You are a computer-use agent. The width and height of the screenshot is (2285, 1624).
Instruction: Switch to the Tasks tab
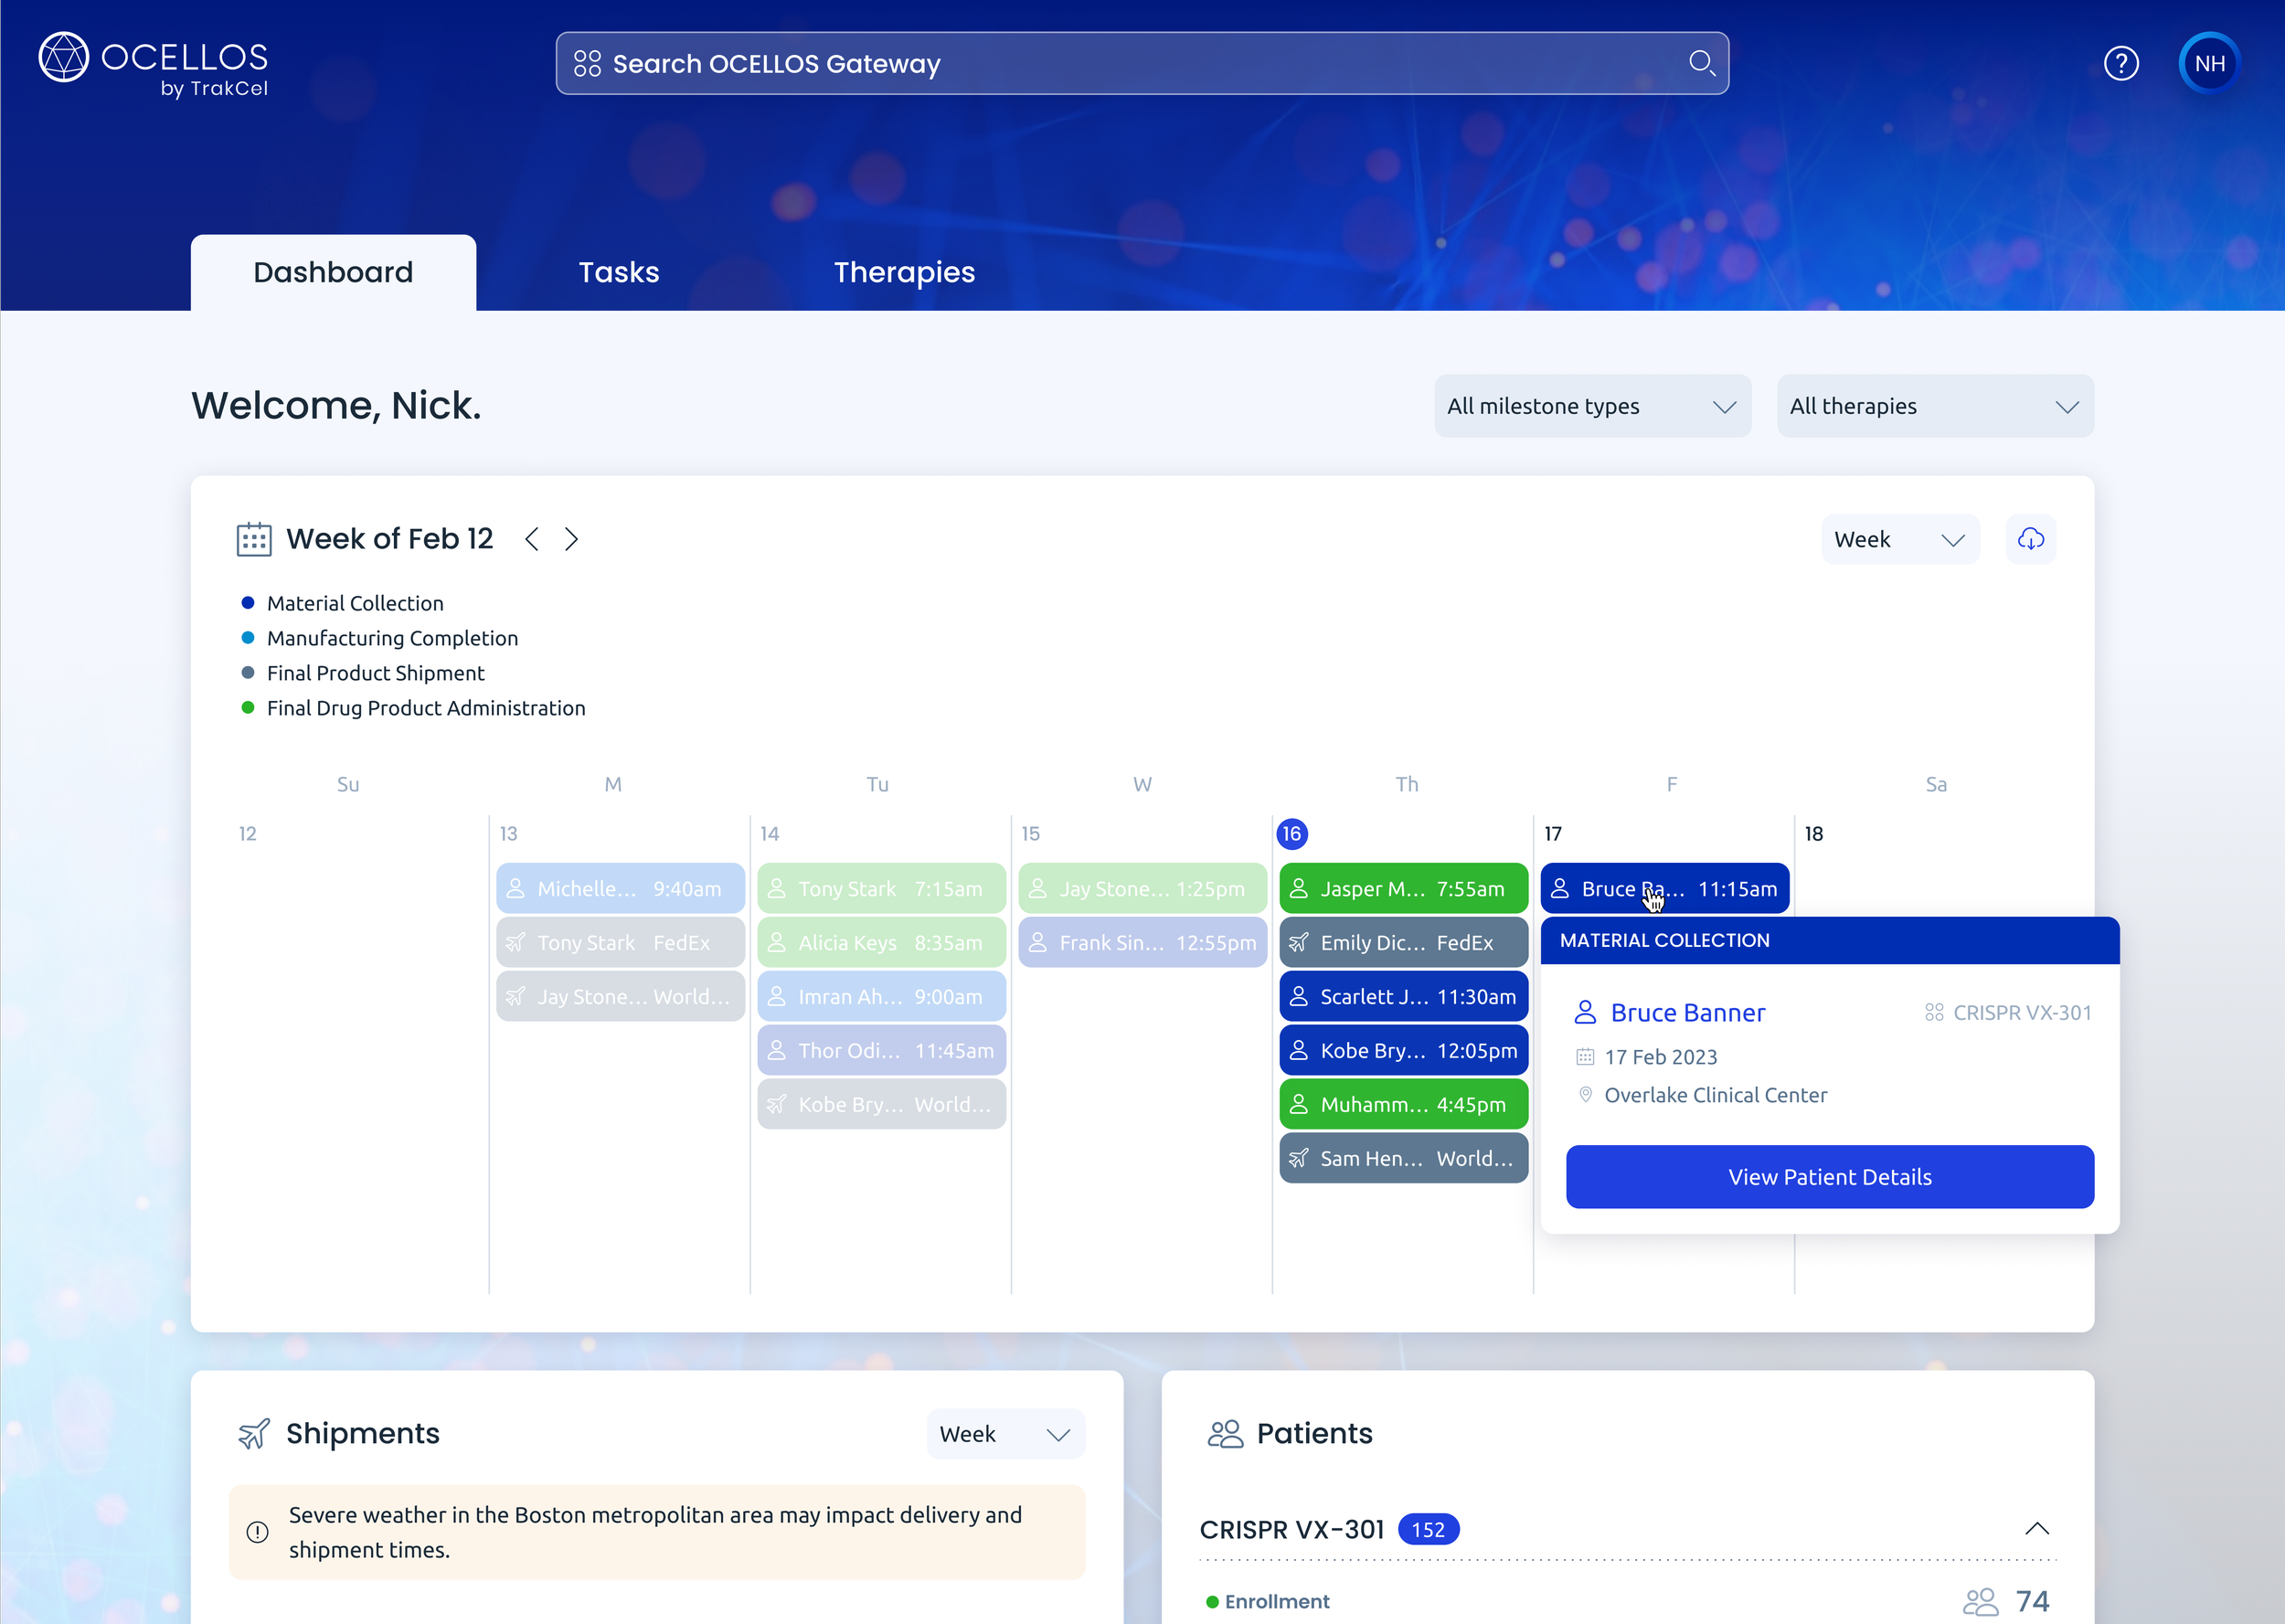(618, 272)
